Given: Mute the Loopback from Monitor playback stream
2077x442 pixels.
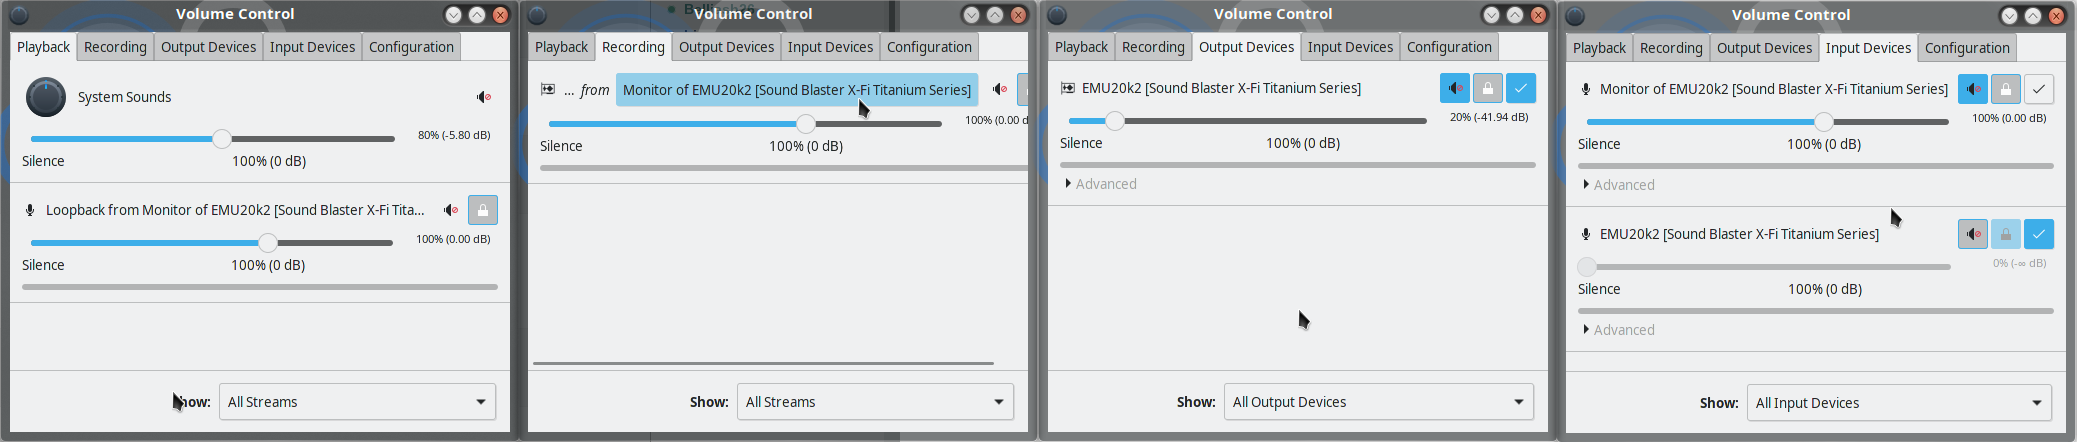Looking at the screenshot, I should [x=451, y=210].
